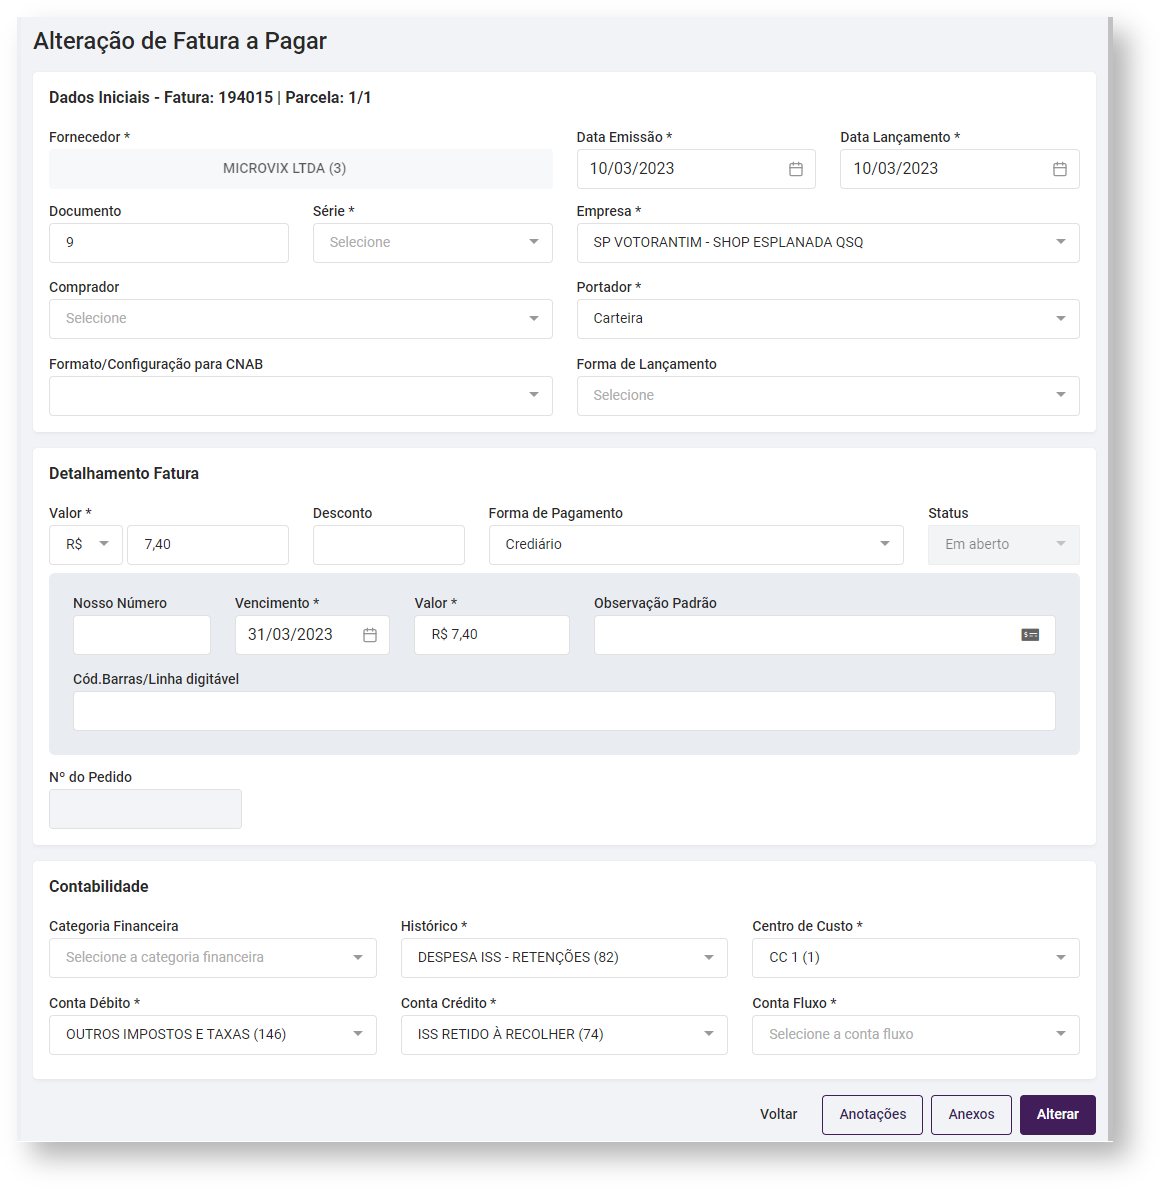This screenshot has height=1190, width=1161.
Task: Click the Cód.Barras/Linha digitável field
Action: pos(563,711)
